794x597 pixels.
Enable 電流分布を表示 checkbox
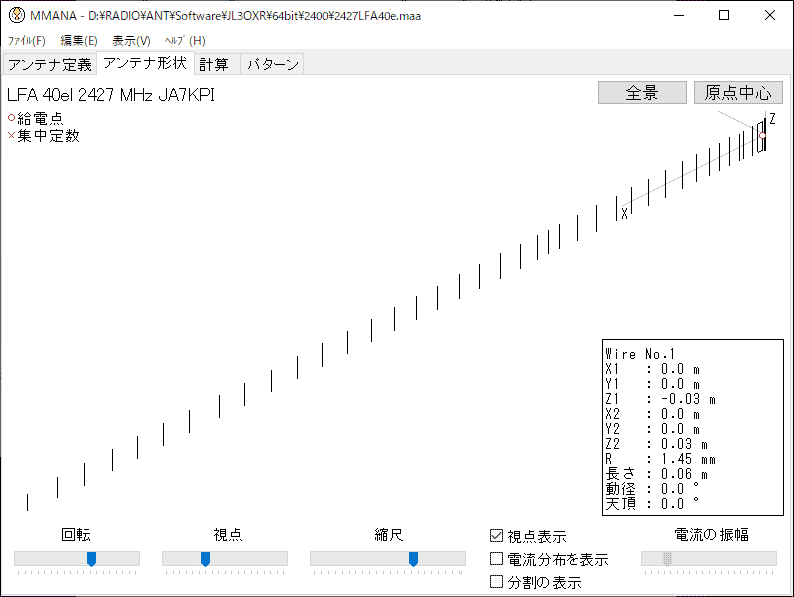pyautogui.click(x=497, y=559)
